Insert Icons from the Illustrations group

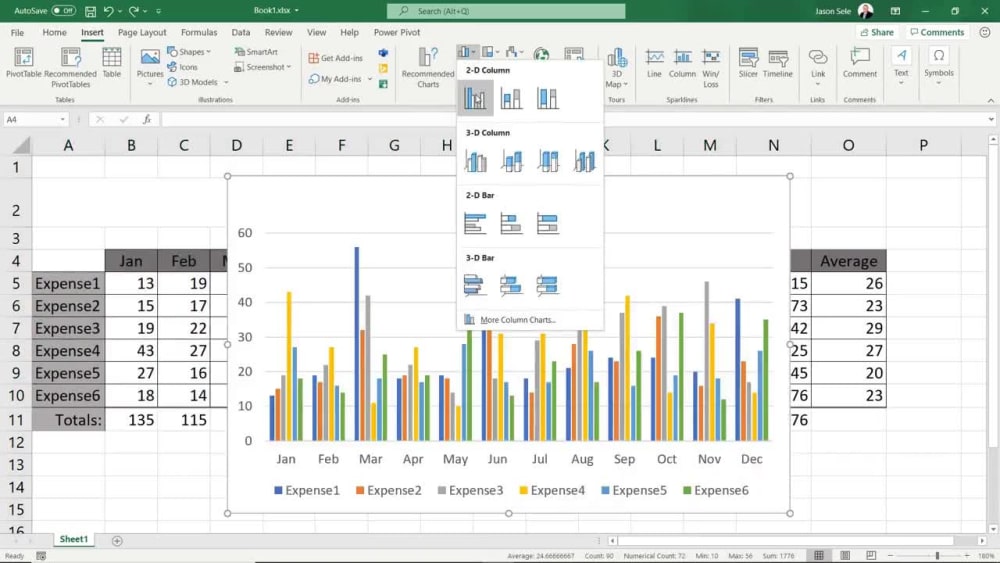(x=182, y=67)
